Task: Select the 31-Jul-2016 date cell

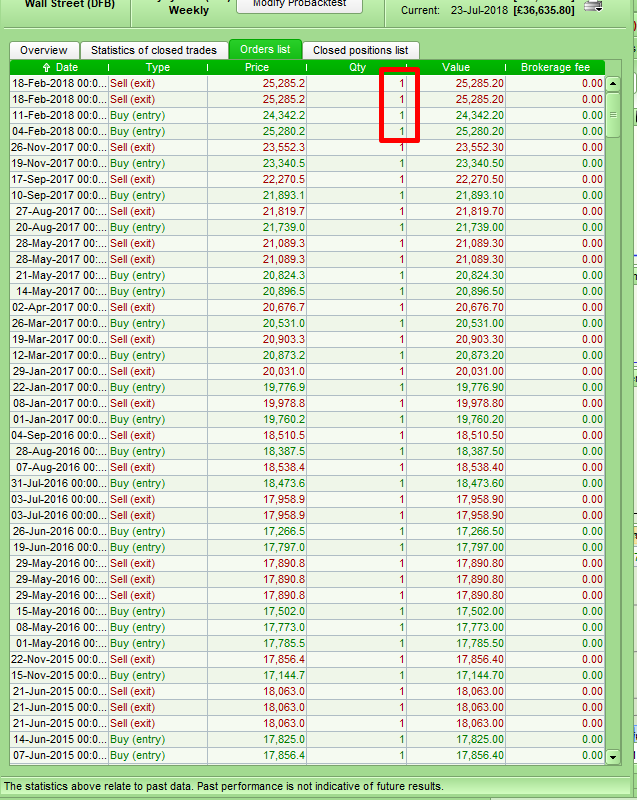Action: [59, 483]
